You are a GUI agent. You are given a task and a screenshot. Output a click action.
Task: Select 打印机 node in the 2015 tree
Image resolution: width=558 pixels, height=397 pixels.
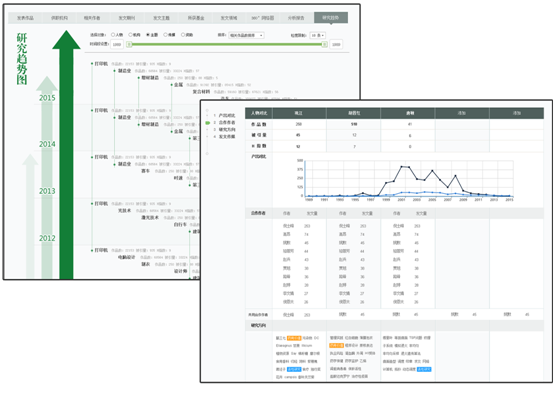(x=101, y=64)
